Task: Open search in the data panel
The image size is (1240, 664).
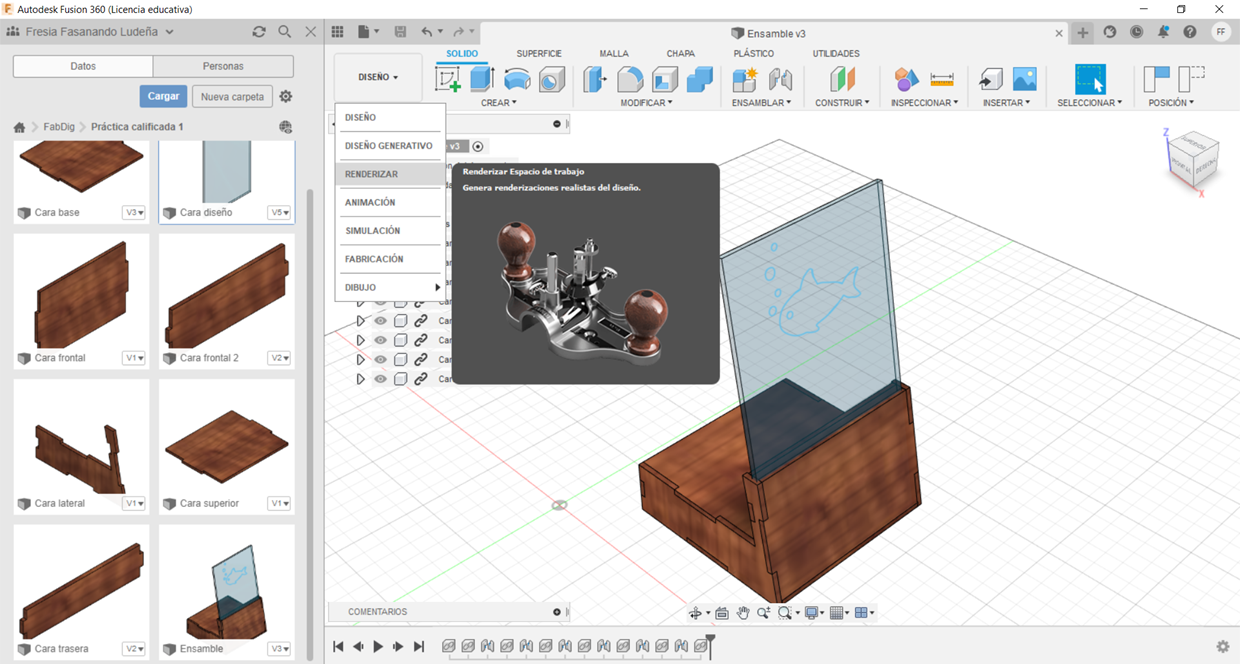Action: click(285, 32)
